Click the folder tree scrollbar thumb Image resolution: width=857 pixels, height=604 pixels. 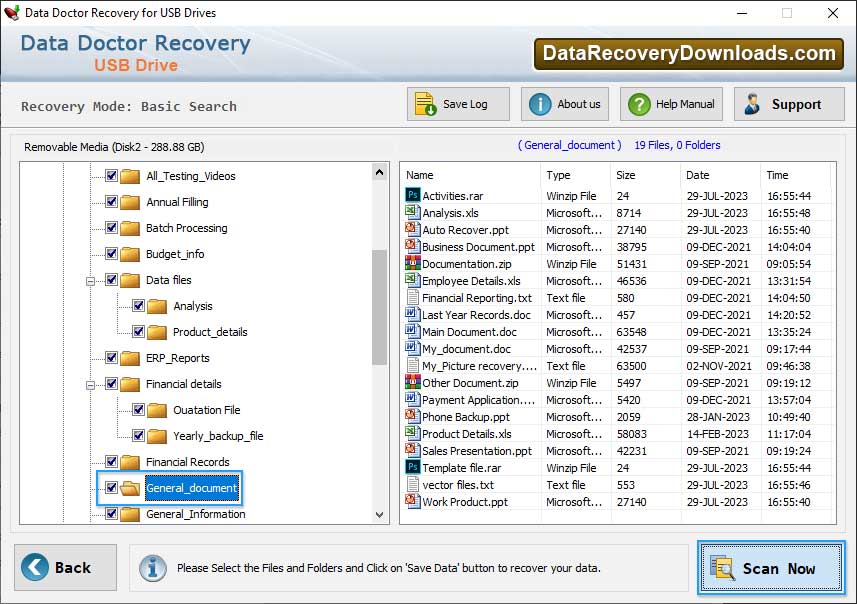click(379, 307)
